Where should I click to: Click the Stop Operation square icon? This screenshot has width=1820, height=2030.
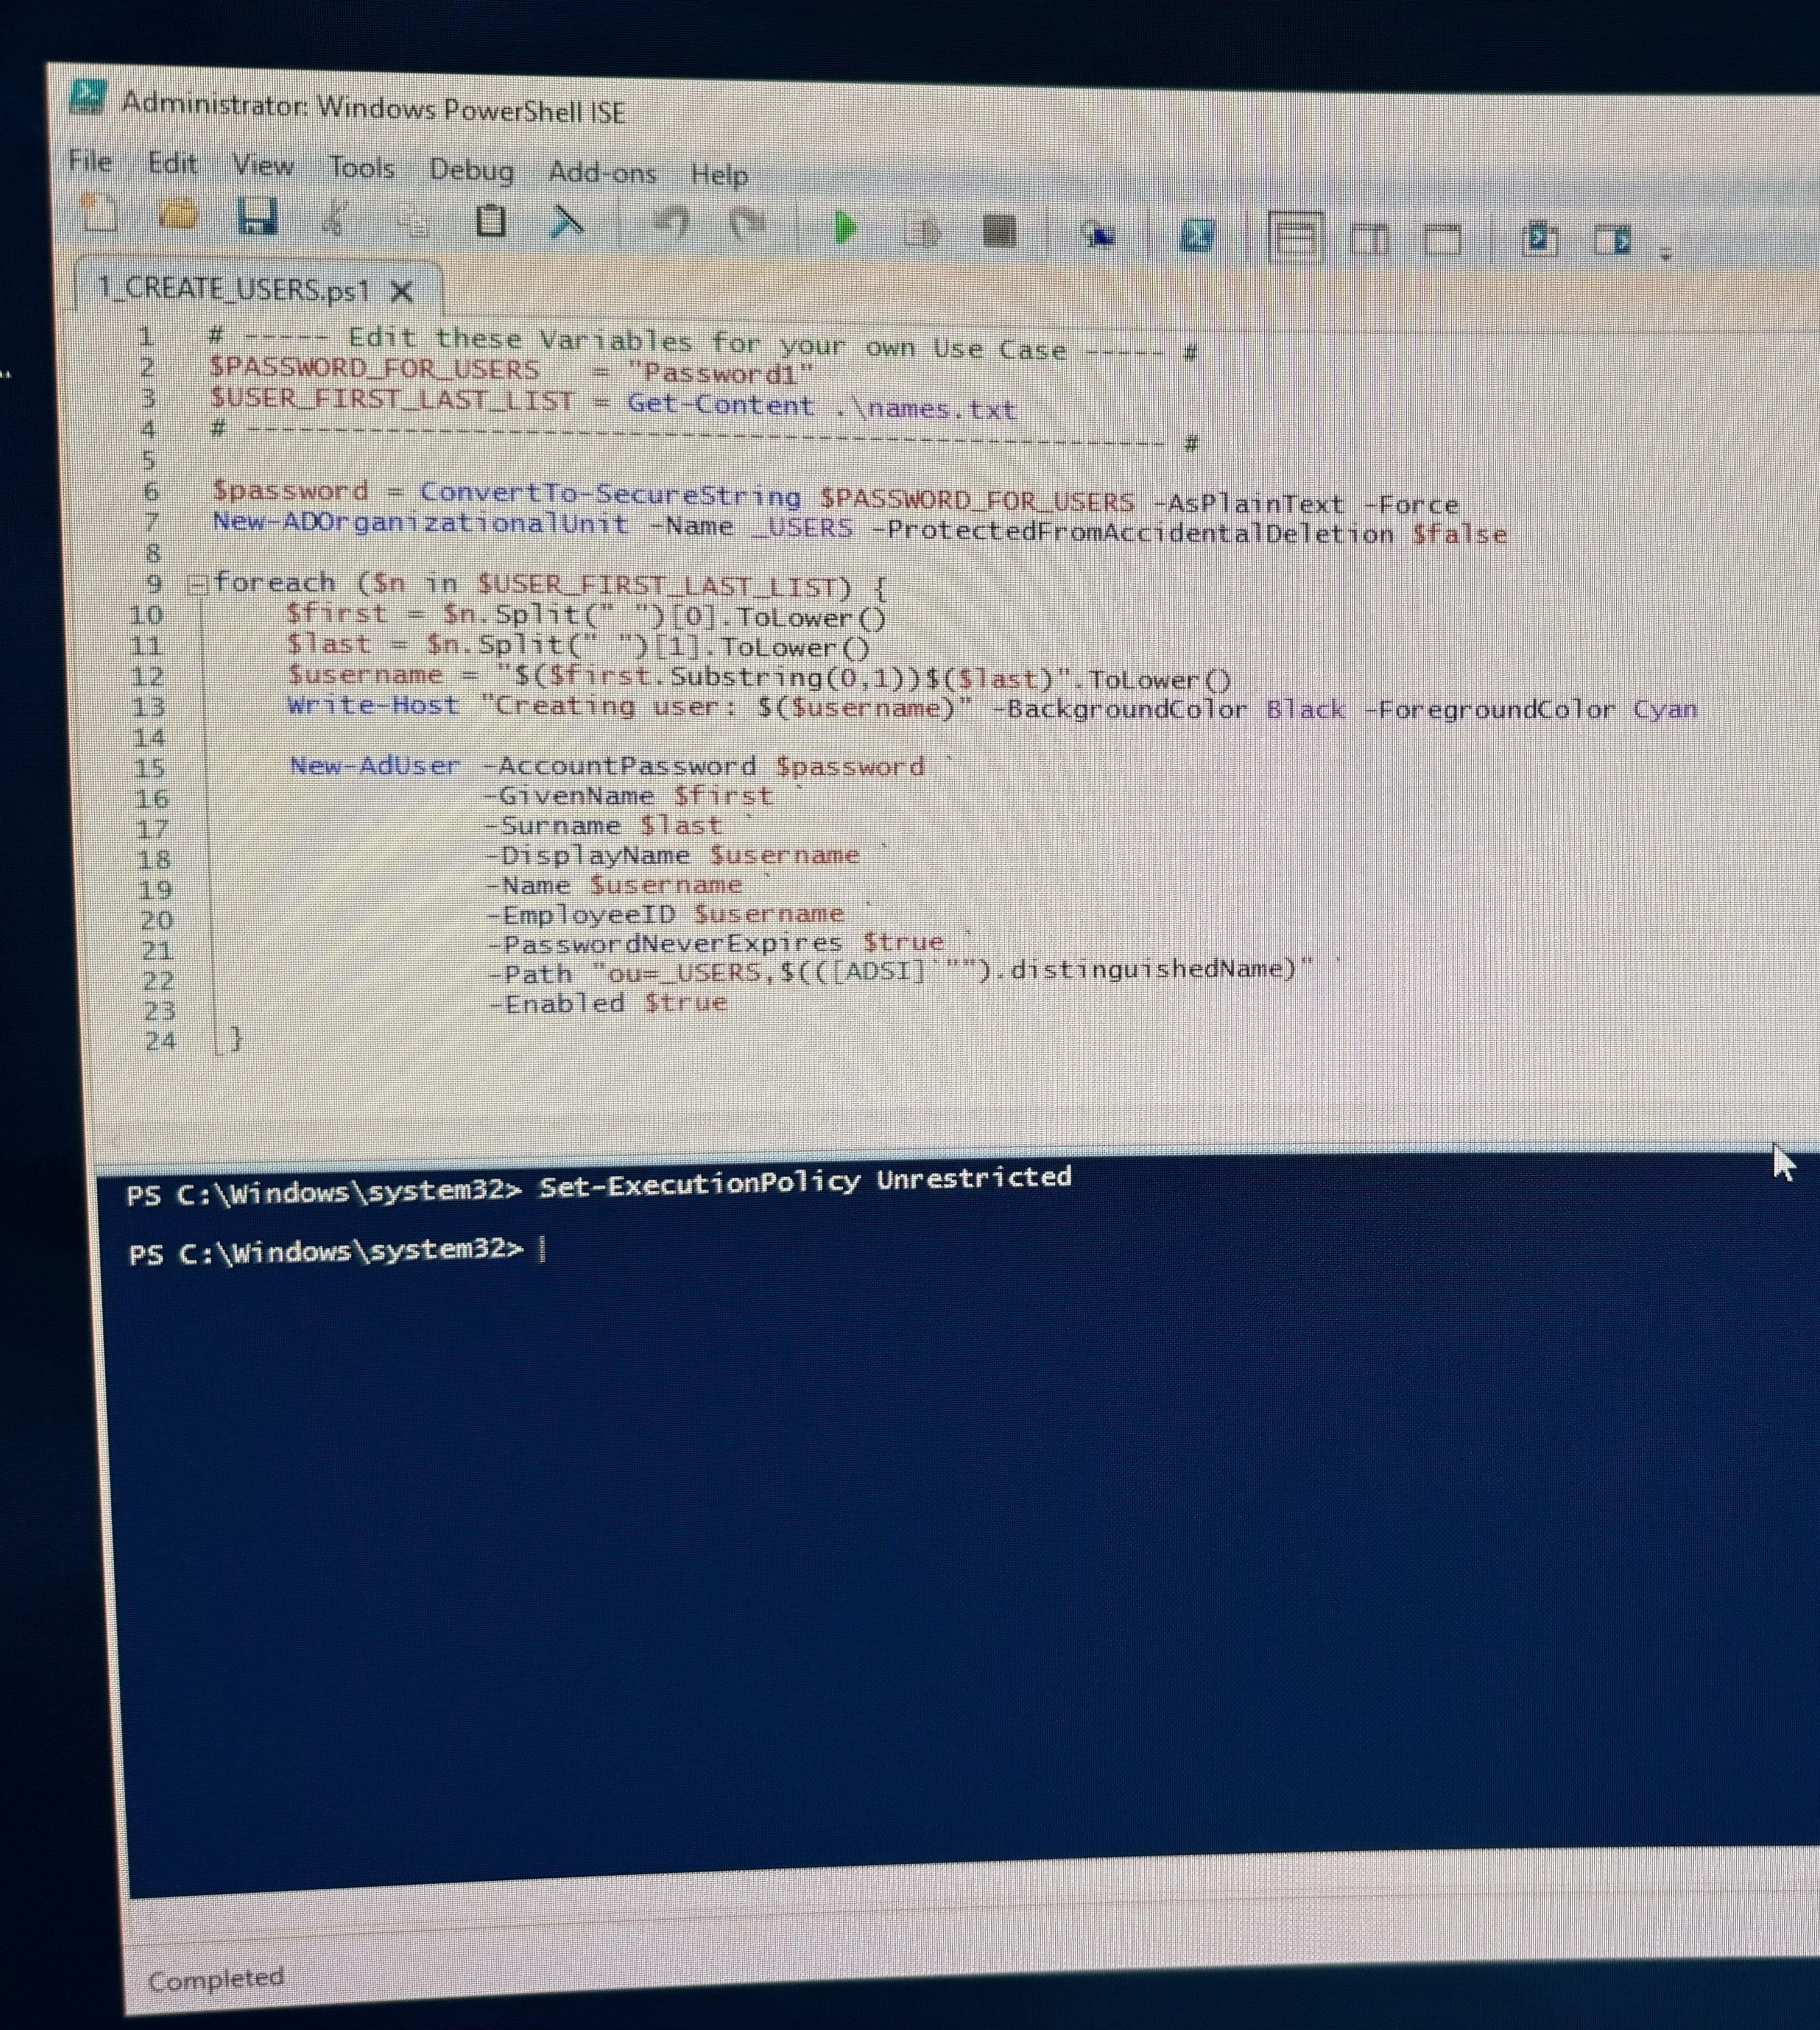pyautogui.click(x=999, y=232)
